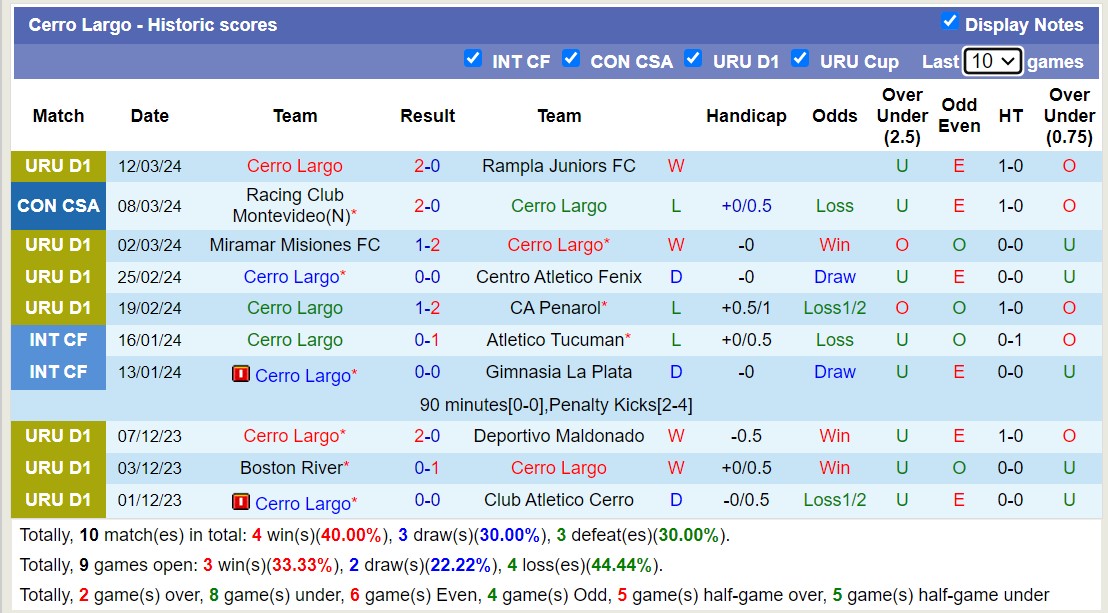Image resolution: width=1108 pixels, height=613 pixels.
Task: Click the 2-0 result against Deportivo Maldonado
Action: point(427,436)
